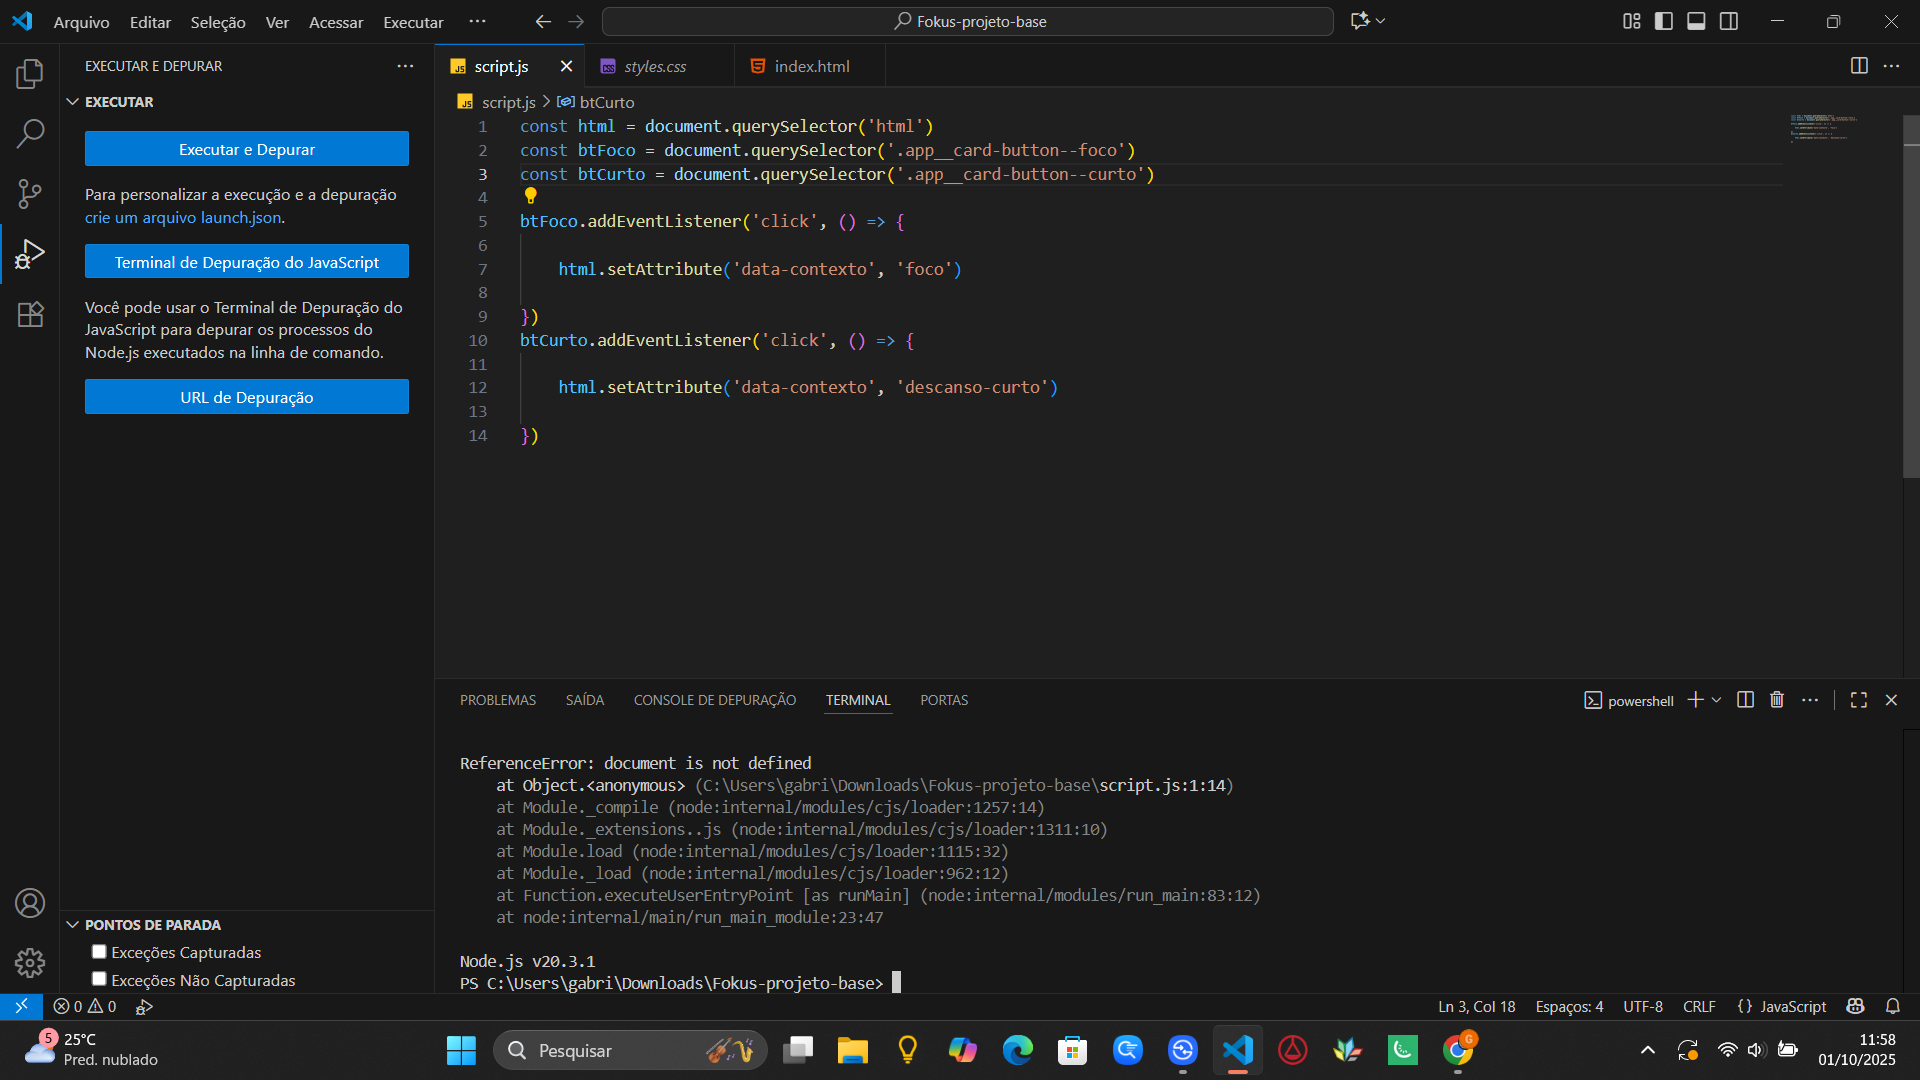Image resolution: width=1920 pixels, height=1080 pixels.
Task: Click the crie um arquivo launch.json link
Action: pos(183,217)
